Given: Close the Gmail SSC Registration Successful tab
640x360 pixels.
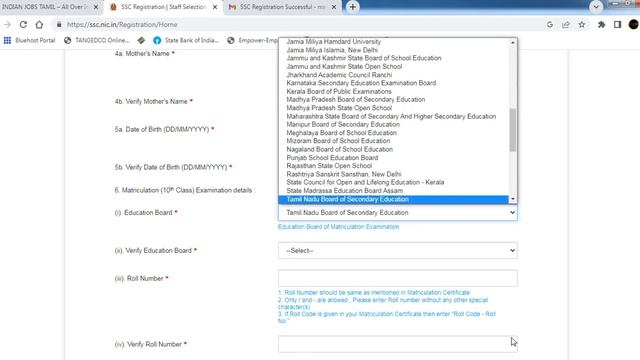Looking at the screenshot, I should click(x=334, y=7).
